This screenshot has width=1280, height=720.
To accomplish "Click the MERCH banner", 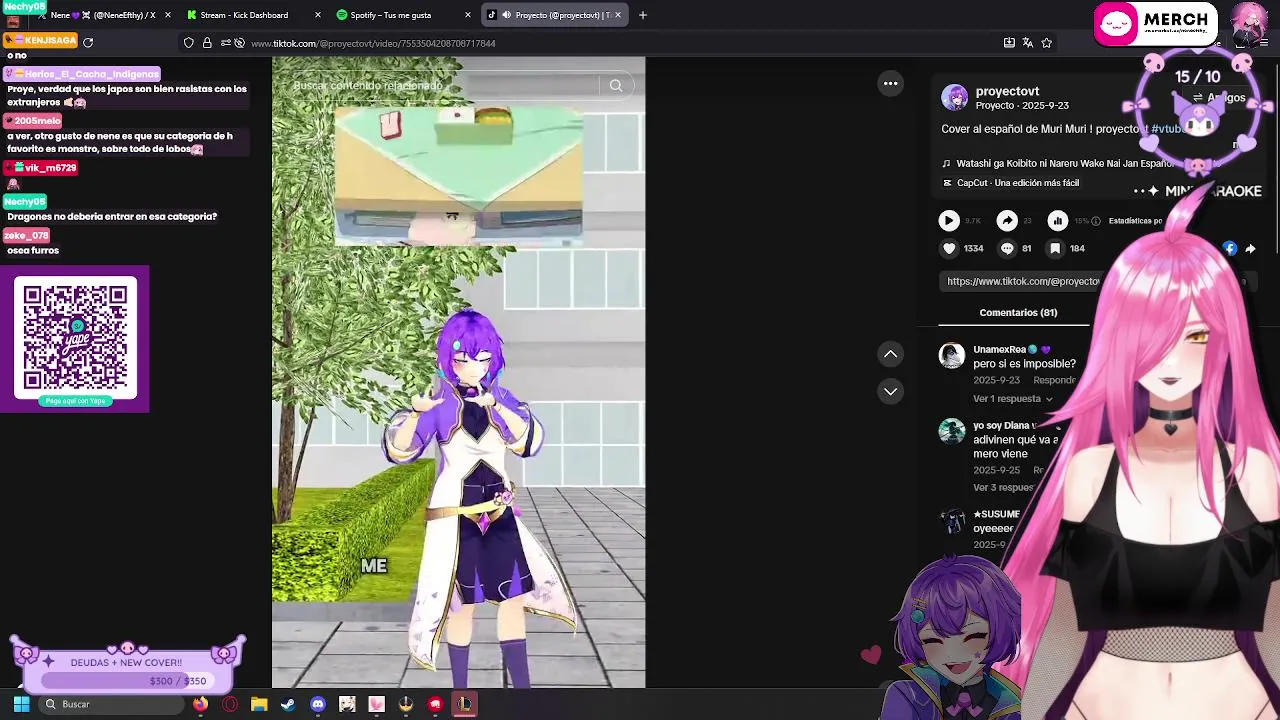I will 1155,24.
